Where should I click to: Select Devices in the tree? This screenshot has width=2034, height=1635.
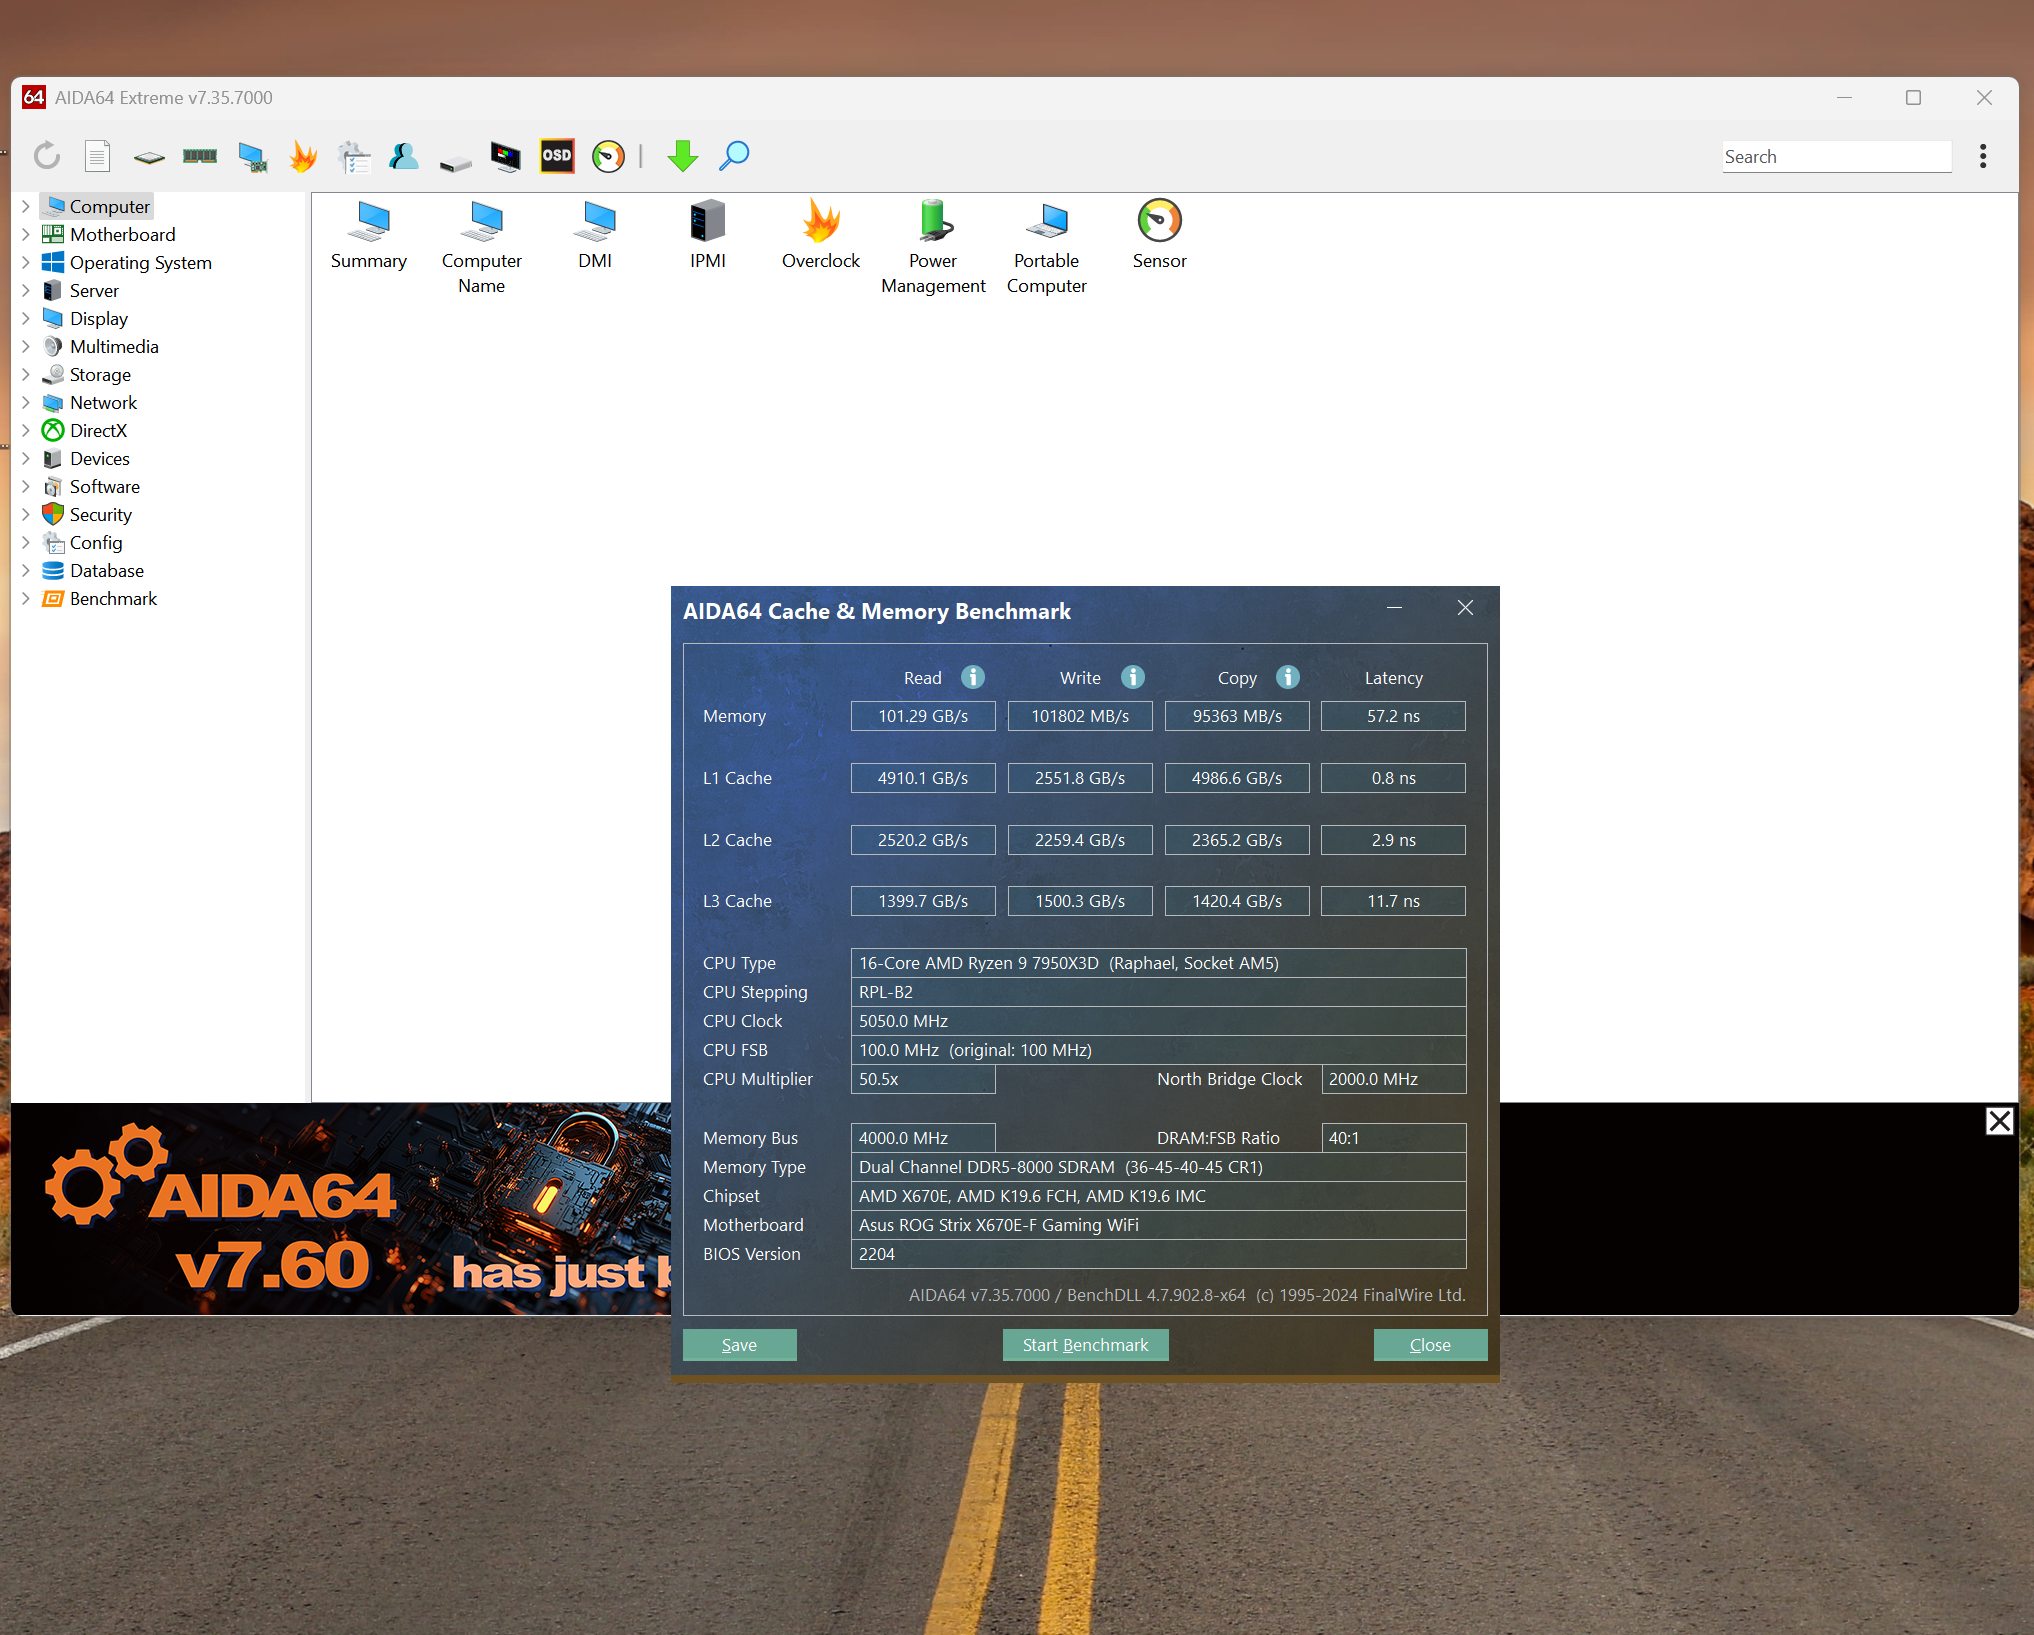99,458
